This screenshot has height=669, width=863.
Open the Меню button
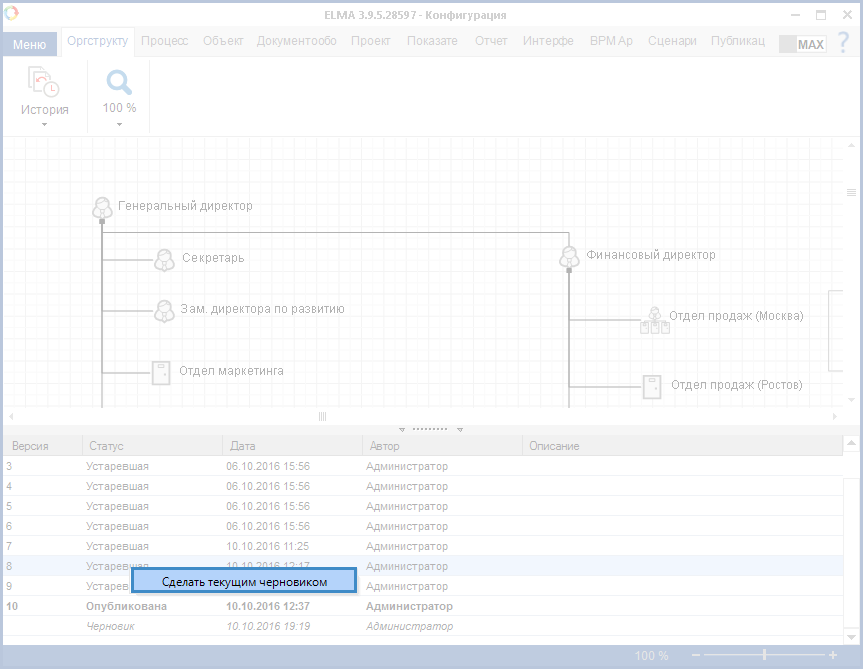[29, 44]
